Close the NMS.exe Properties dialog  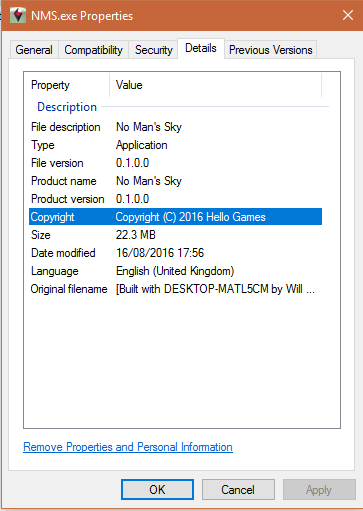[x=348, y=15]
